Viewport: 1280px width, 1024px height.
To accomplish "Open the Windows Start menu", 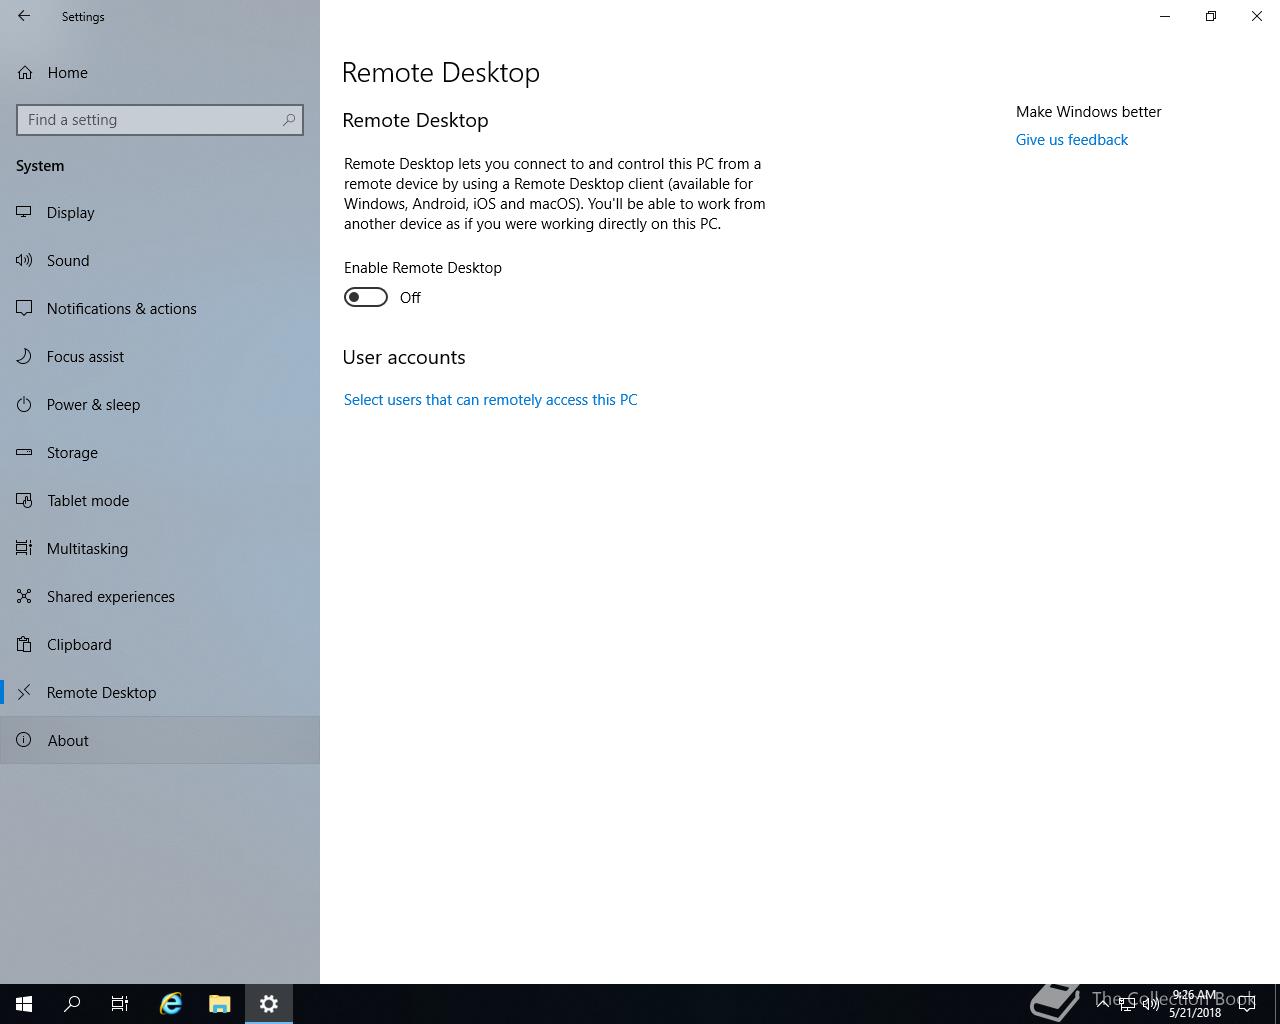I will (24, 1004).
